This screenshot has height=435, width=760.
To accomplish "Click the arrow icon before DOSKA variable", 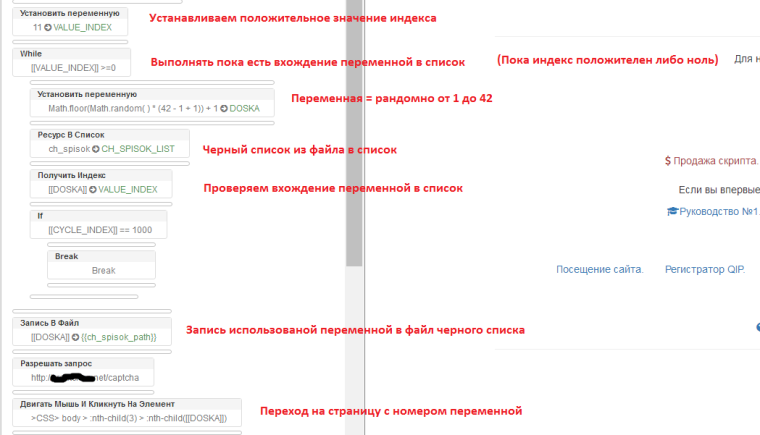I will [x=224, y=109].
